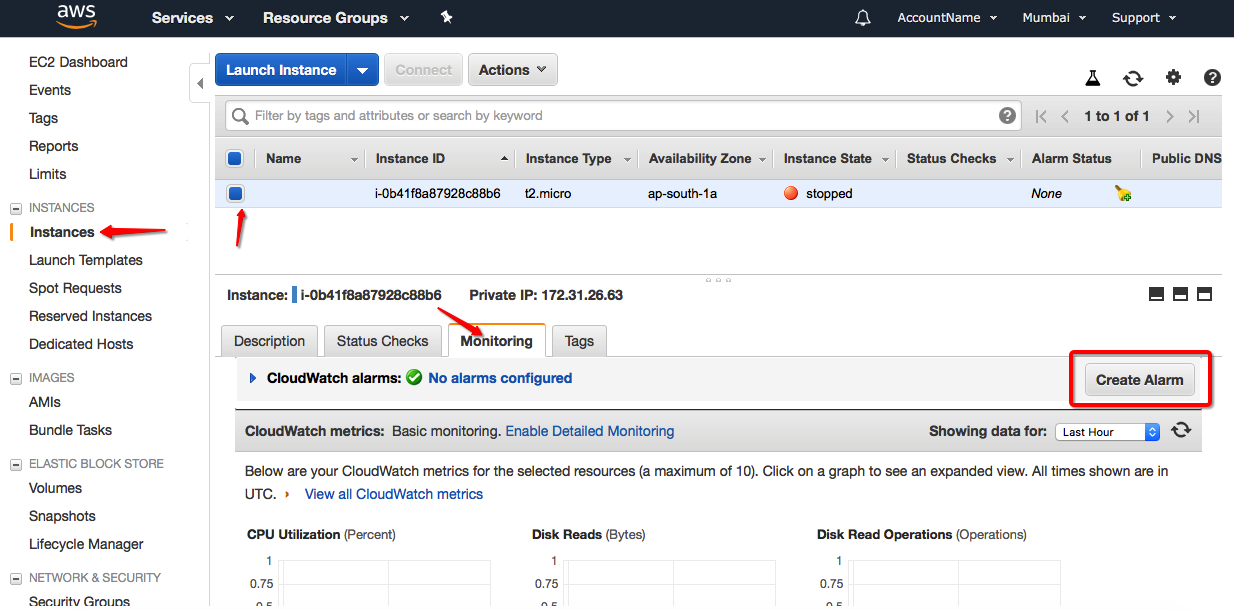Click the AWS logo home icon
The width and height of the screenshot is (1234, 610).
point(76,17)
